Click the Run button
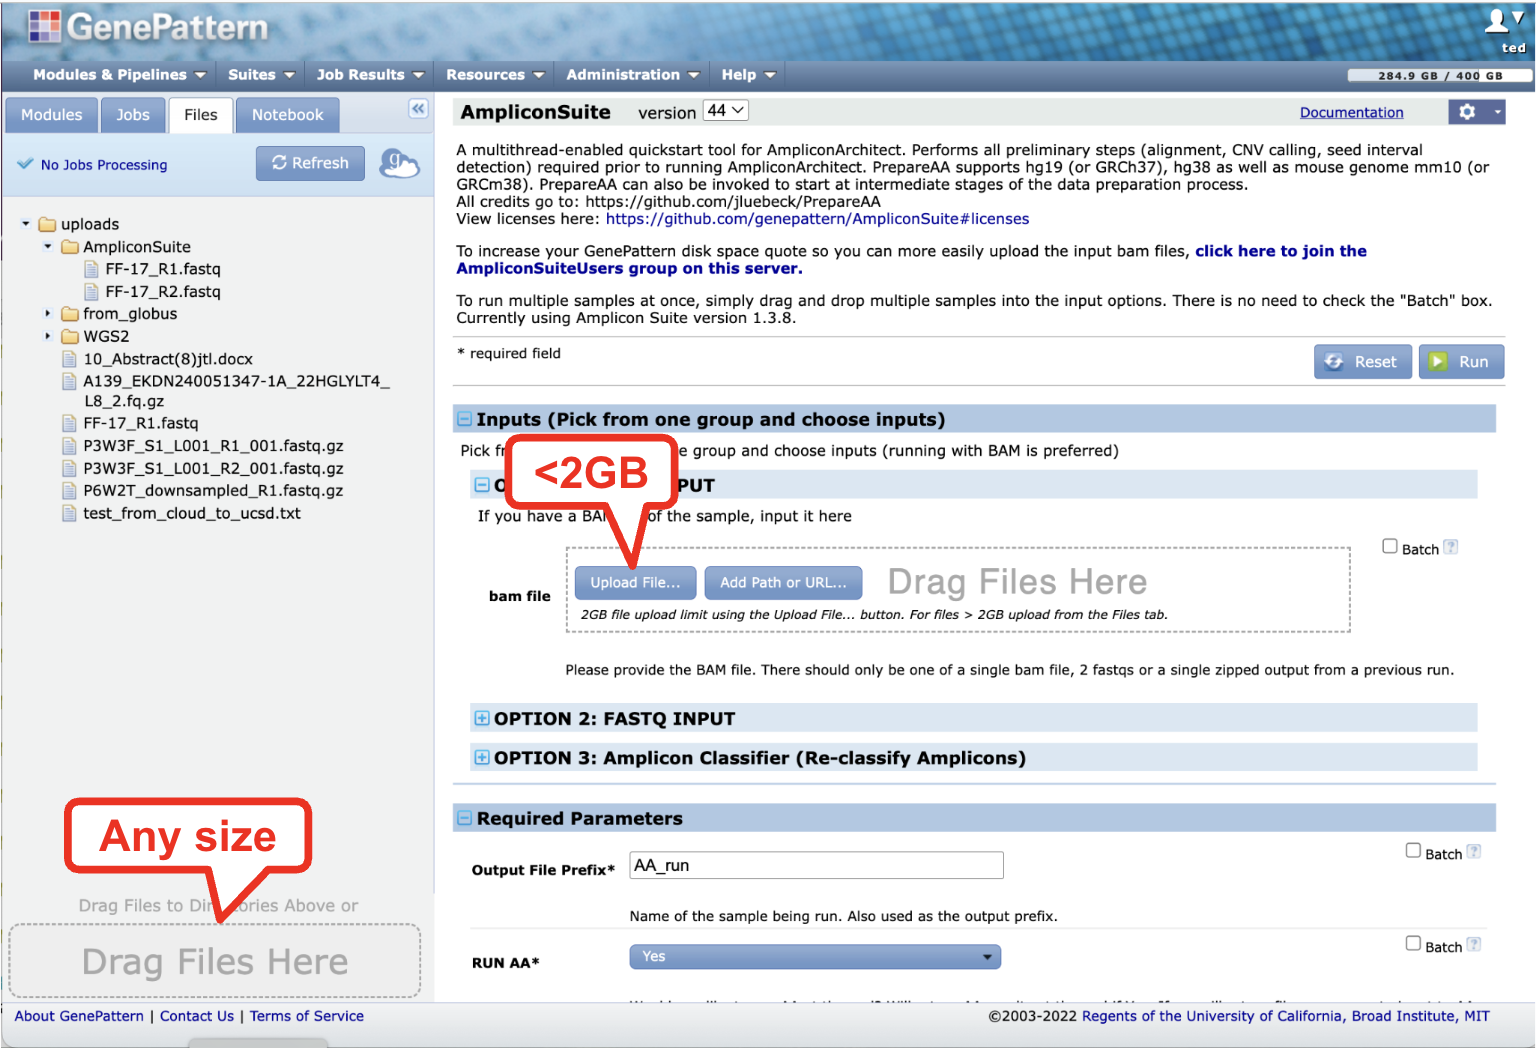The width and height of the screenshot is (1536, 1048). click(1461, 362)
